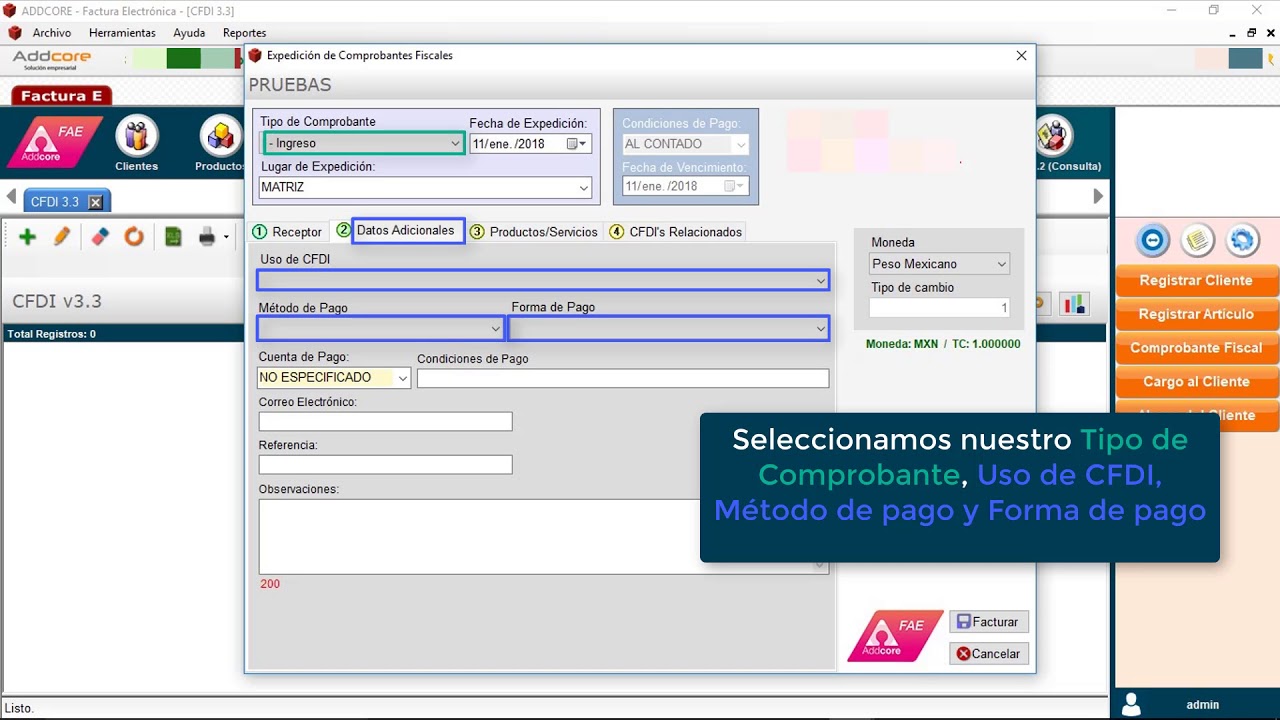Click the pencil edit-record icon
Viewport: 1280px width, 720px height.
pyautogui.click(x=62, y=237)
